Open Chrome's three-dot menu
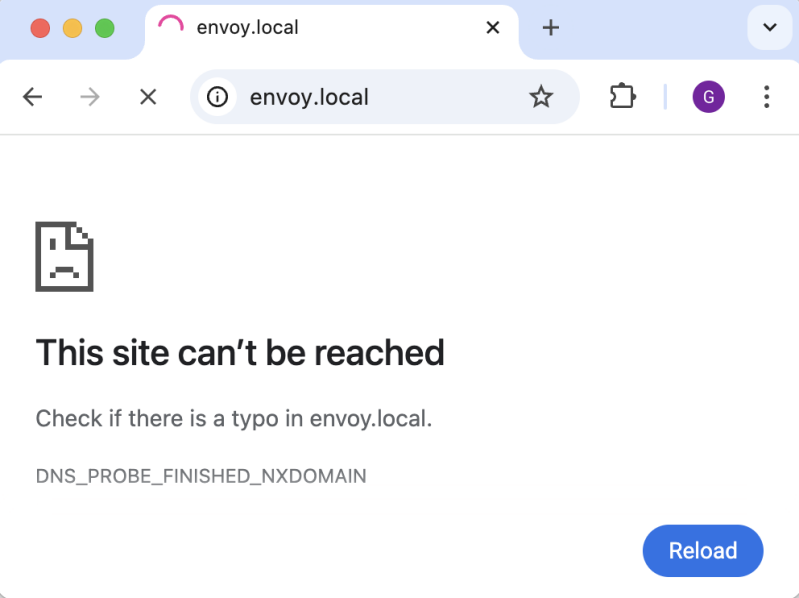 (766, 97)
